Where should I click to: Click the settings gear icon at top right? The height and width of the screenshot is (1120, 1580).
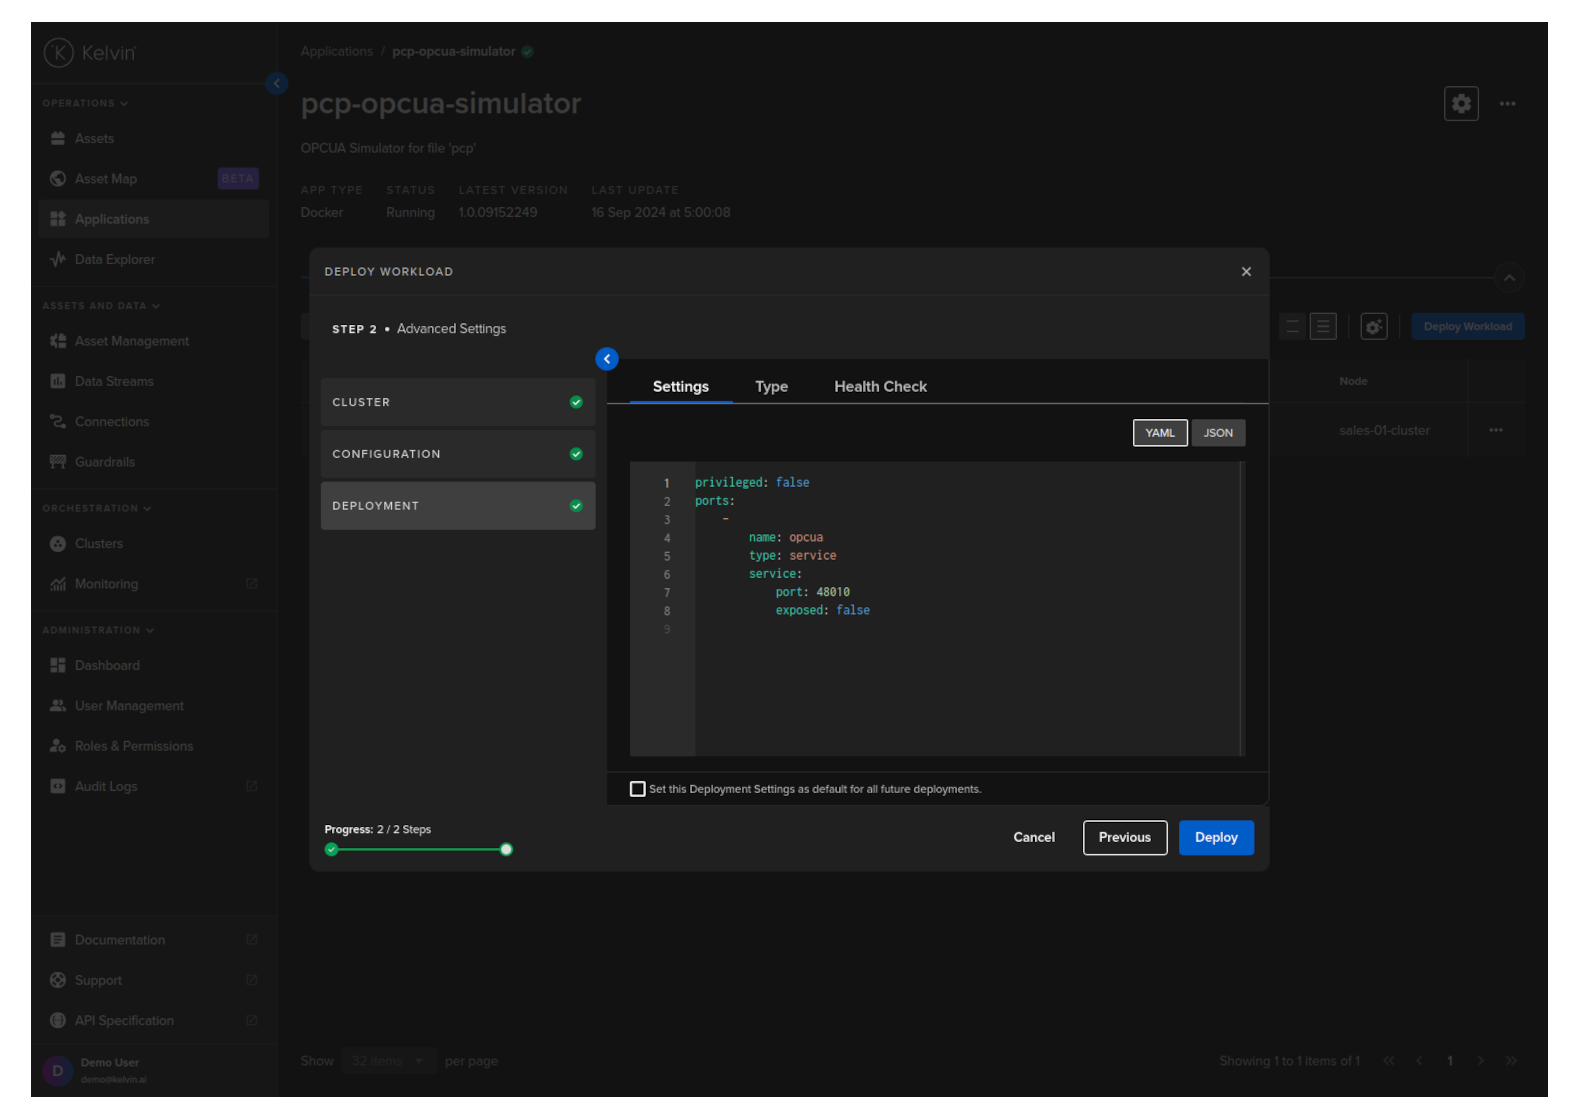coord(1461,104)
